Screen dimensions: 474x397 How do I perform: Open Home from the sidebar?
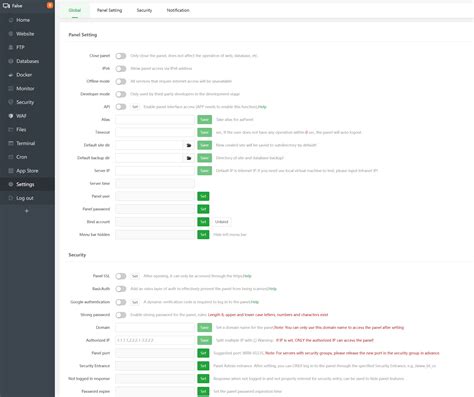[x=27, y=20]
